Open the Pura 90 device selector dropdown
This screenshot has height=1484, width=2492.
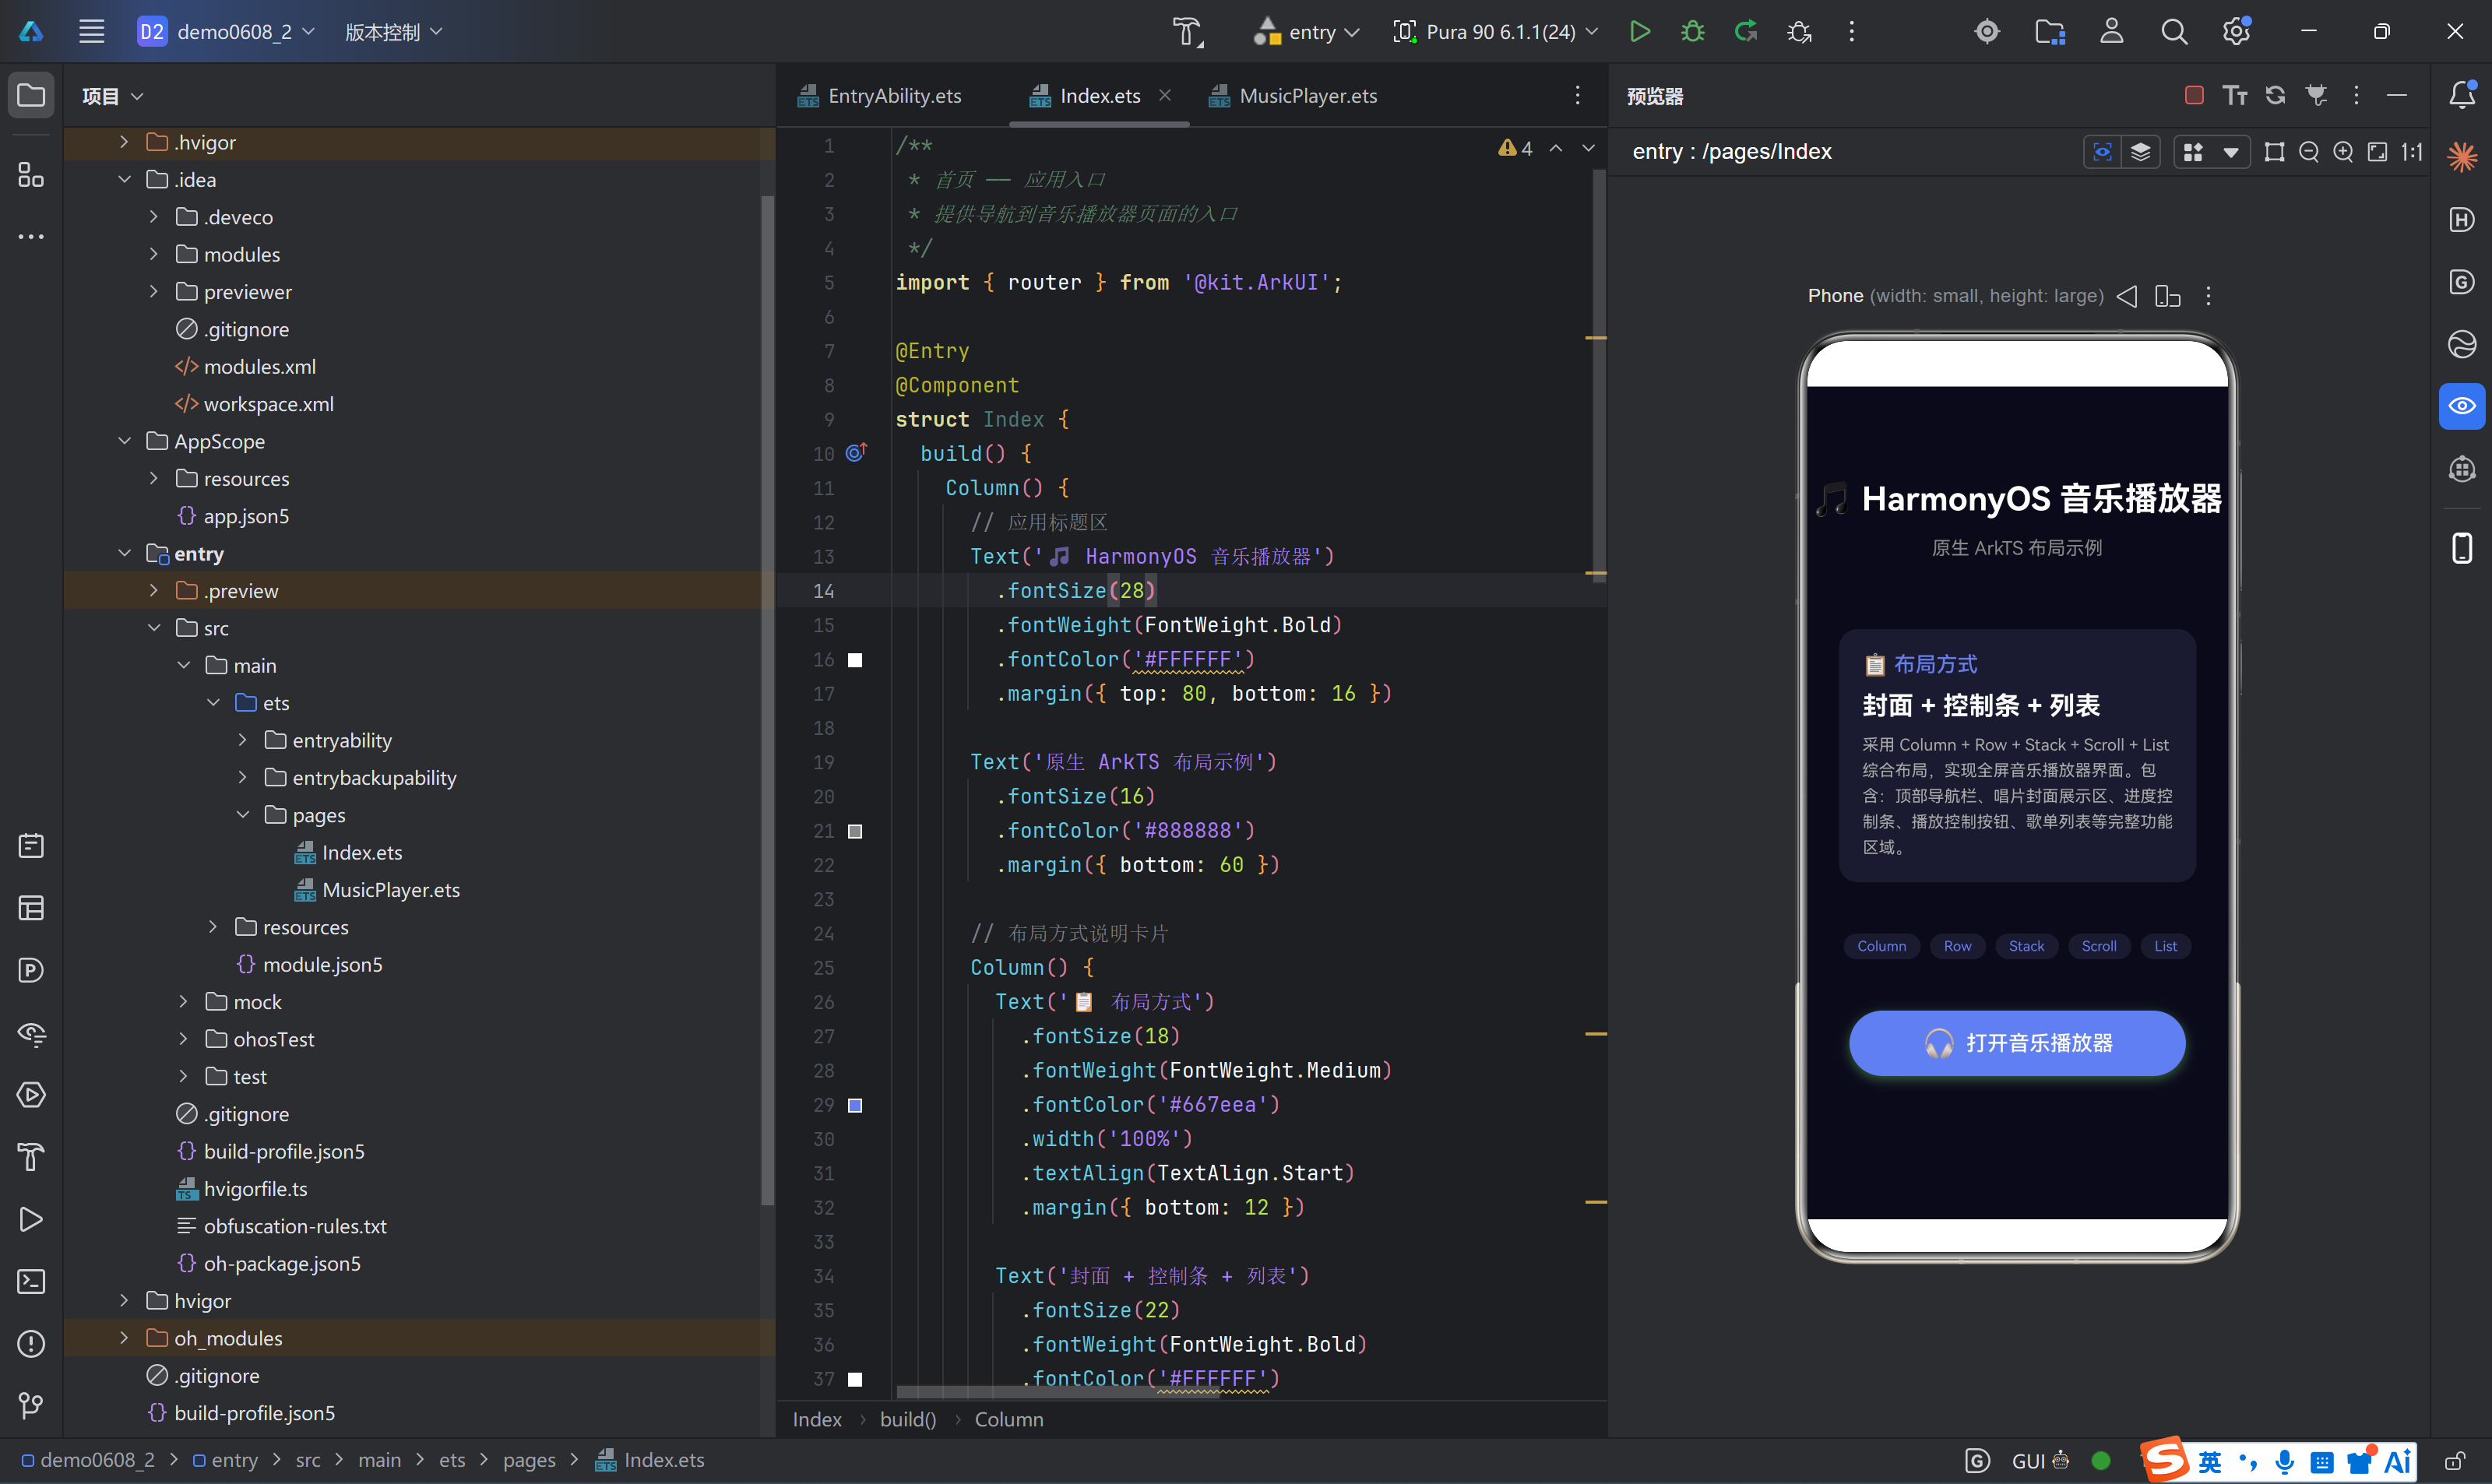tap(1496, 32)
